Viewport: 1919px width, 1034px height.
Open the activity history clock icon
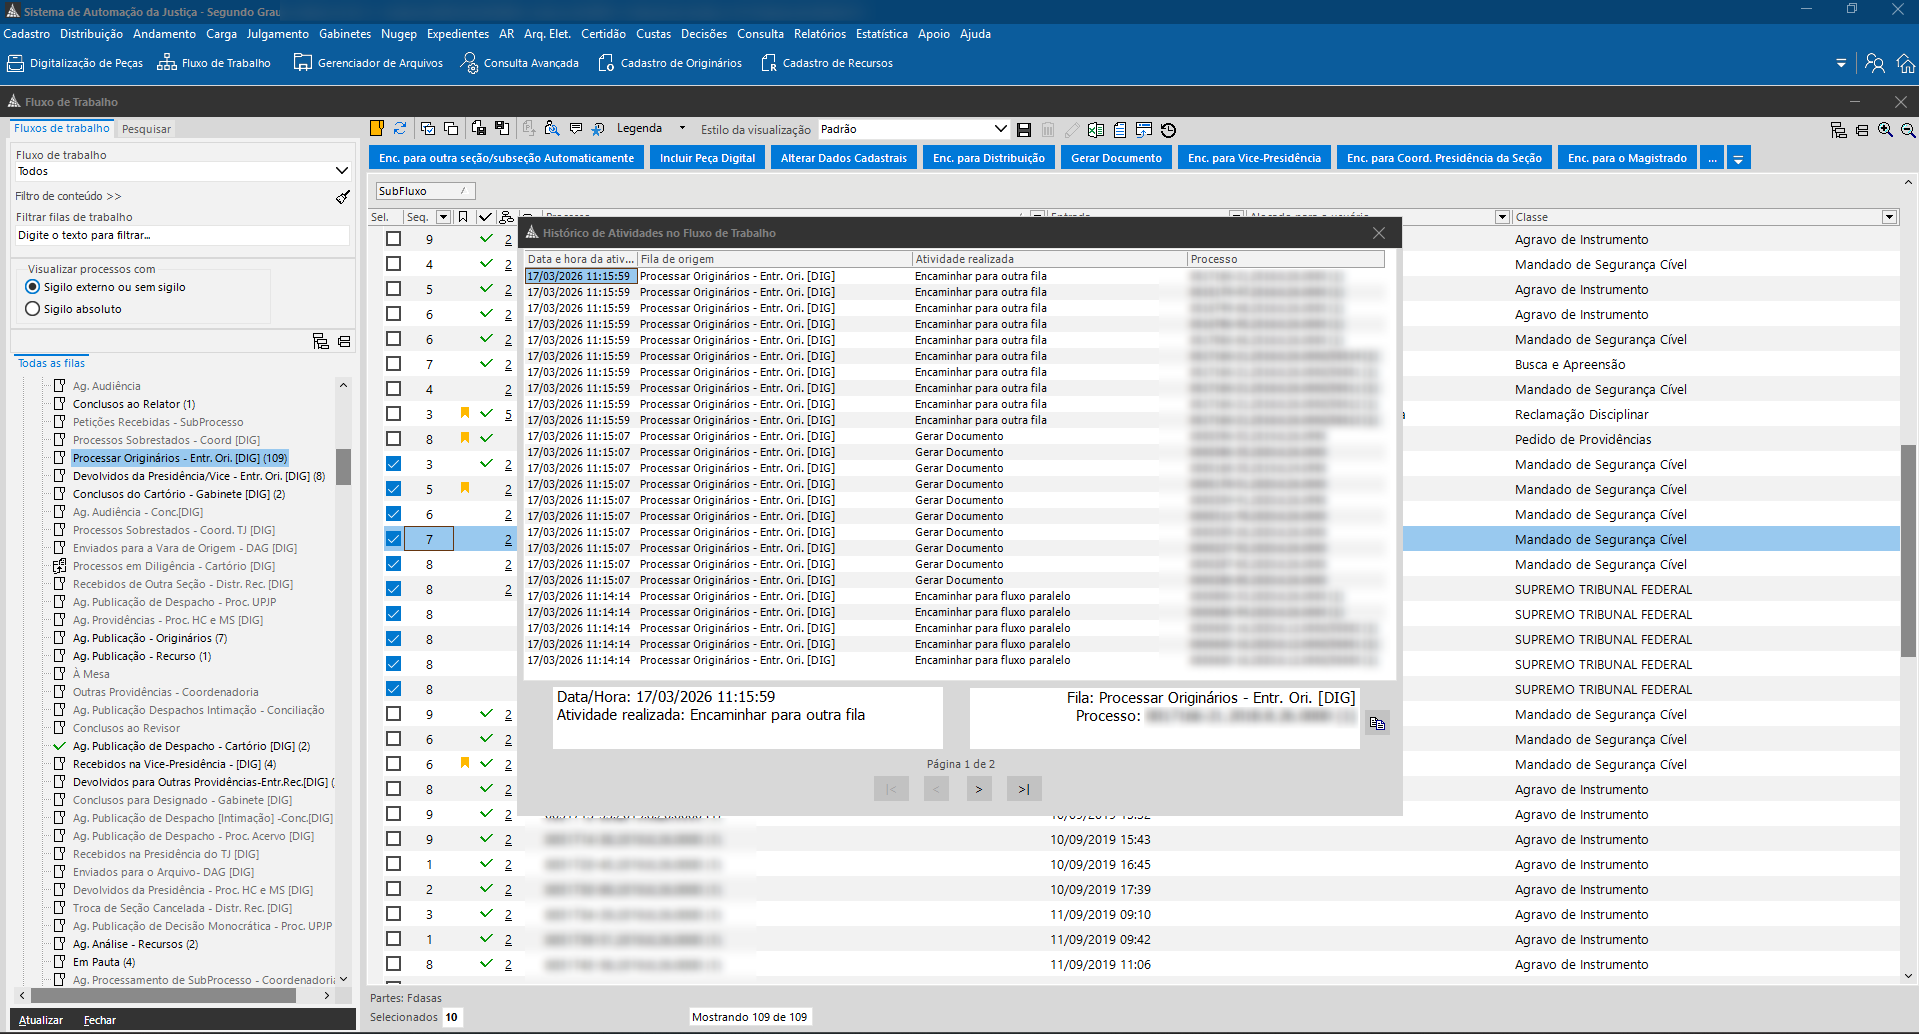pyautogui.click(x=1168, y=130)
